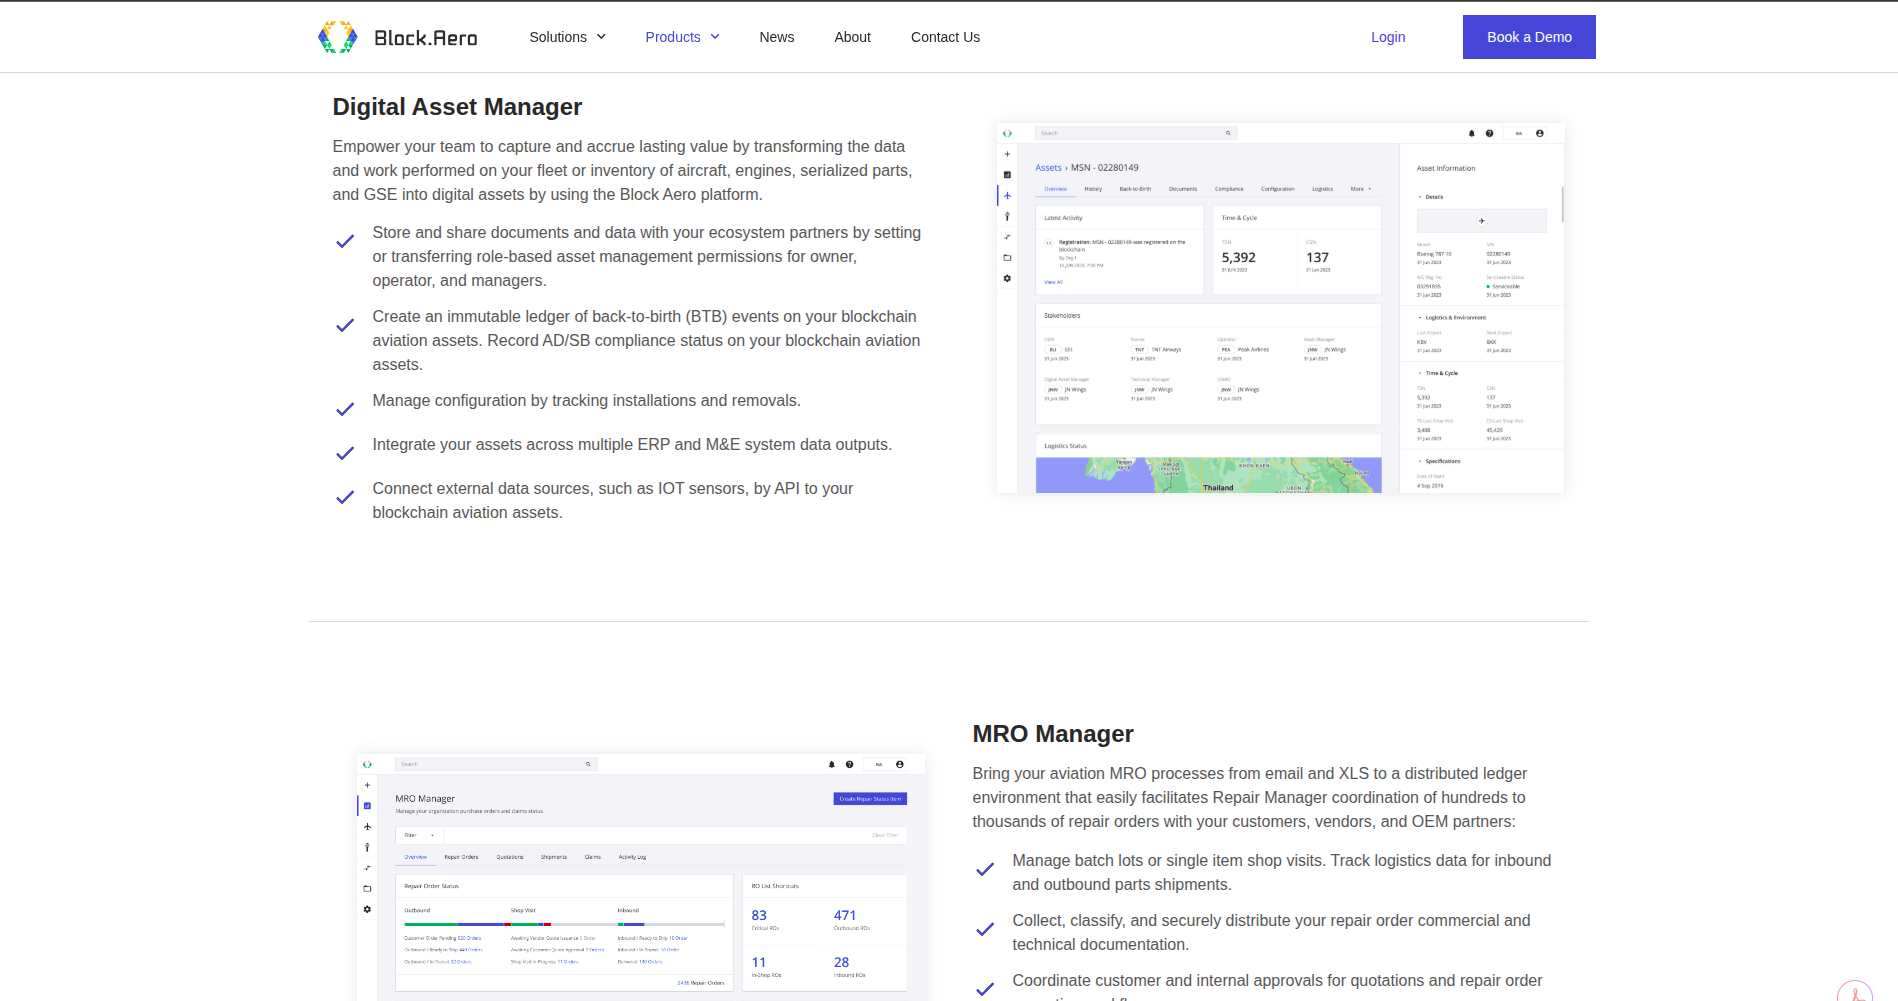Go to the News page

776,37
